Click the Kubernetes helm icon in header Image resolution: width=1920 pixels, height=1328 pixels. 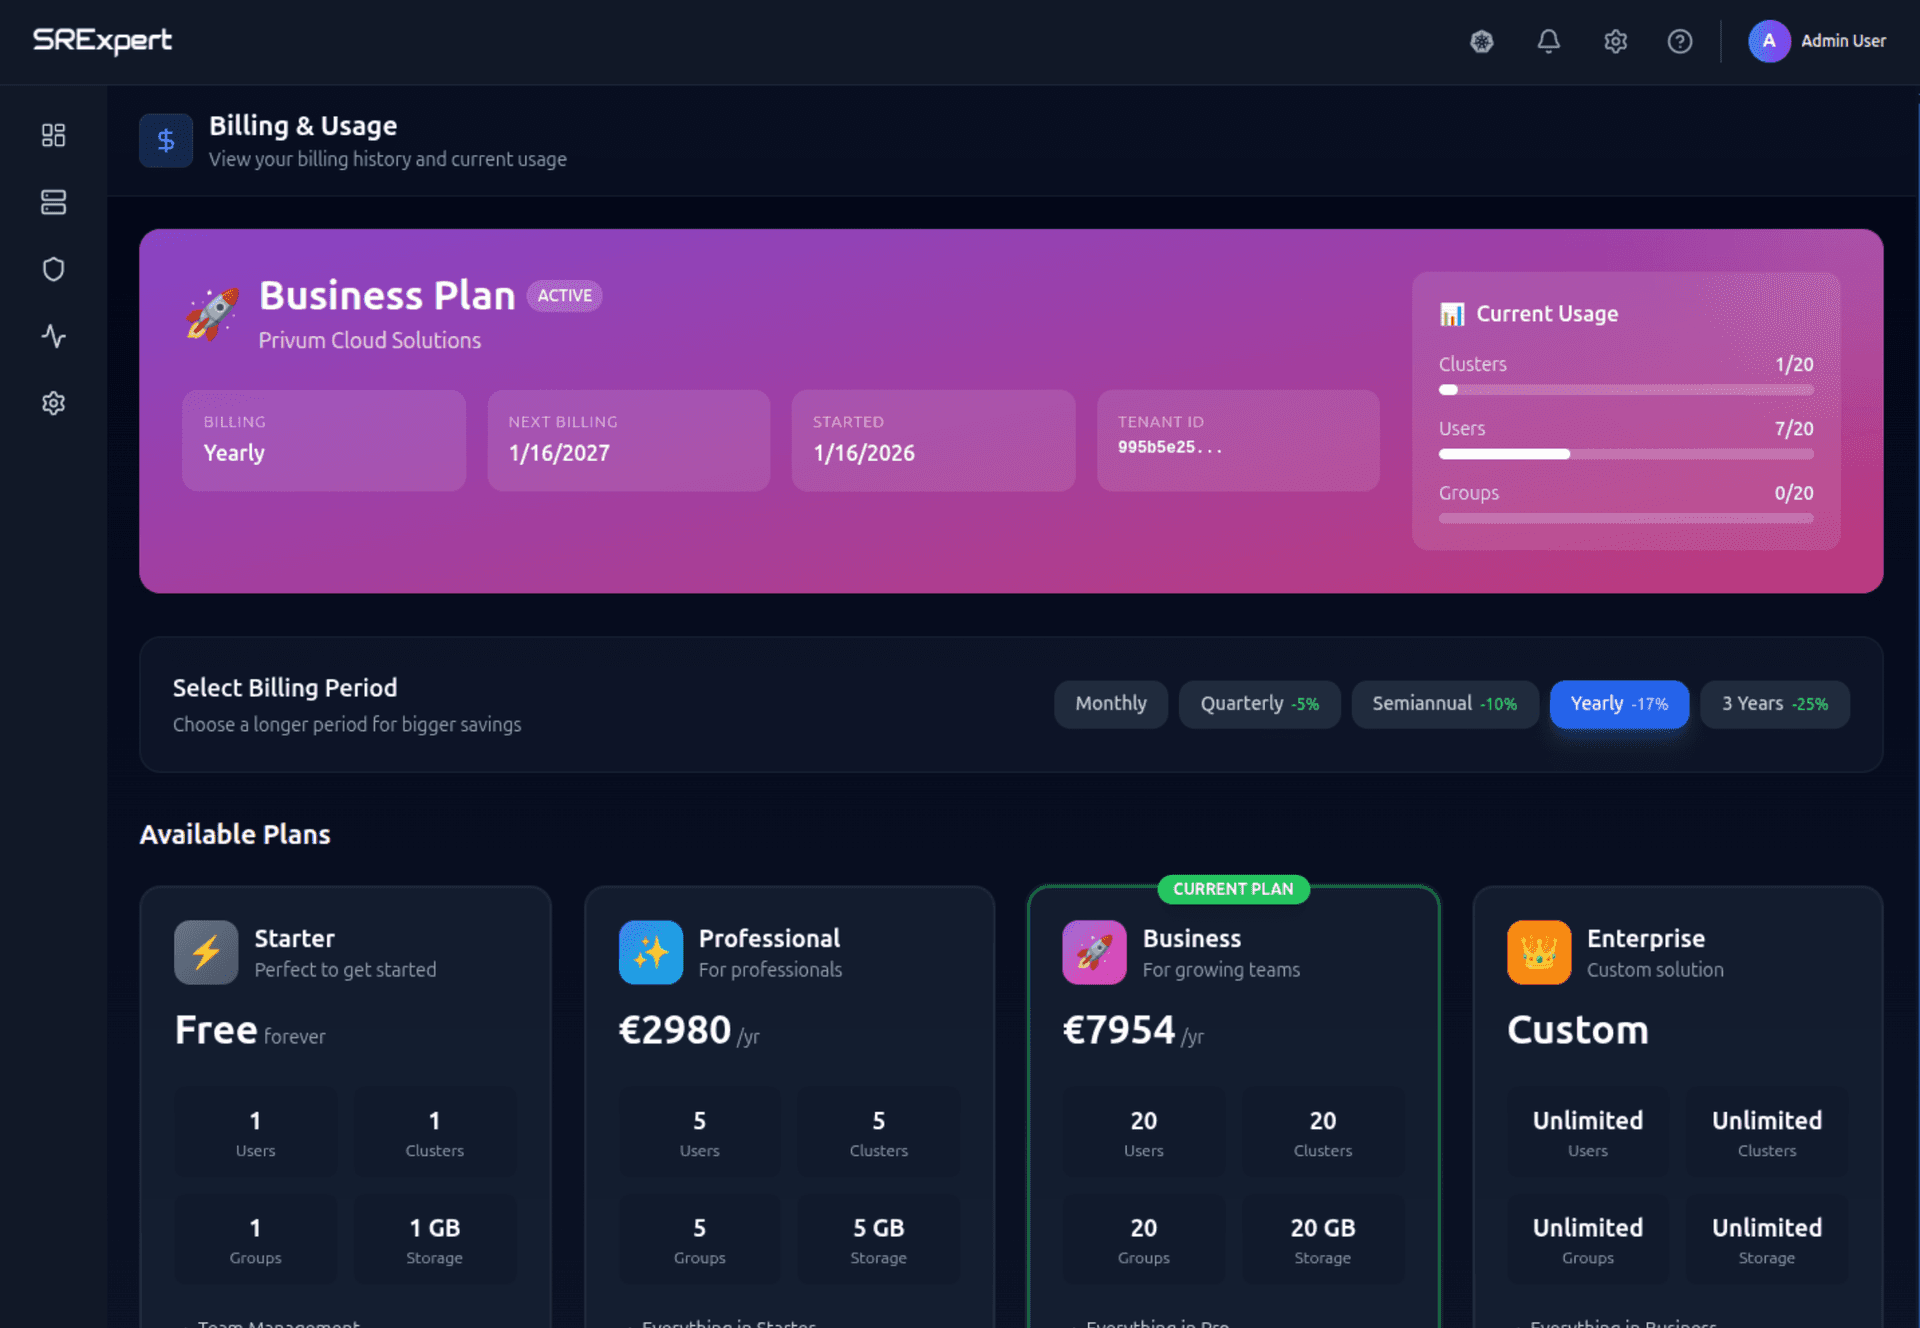tap(1481, 41)
